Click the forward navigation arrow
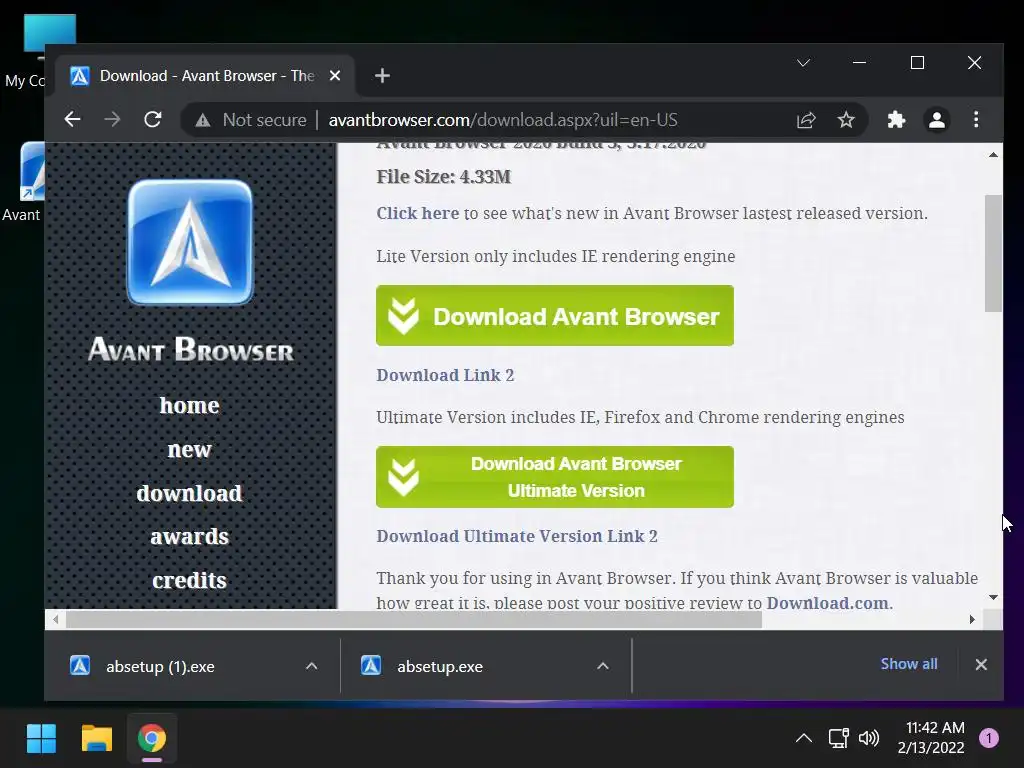The height and width of the screenshot is (768, 1024). (112, 120)
